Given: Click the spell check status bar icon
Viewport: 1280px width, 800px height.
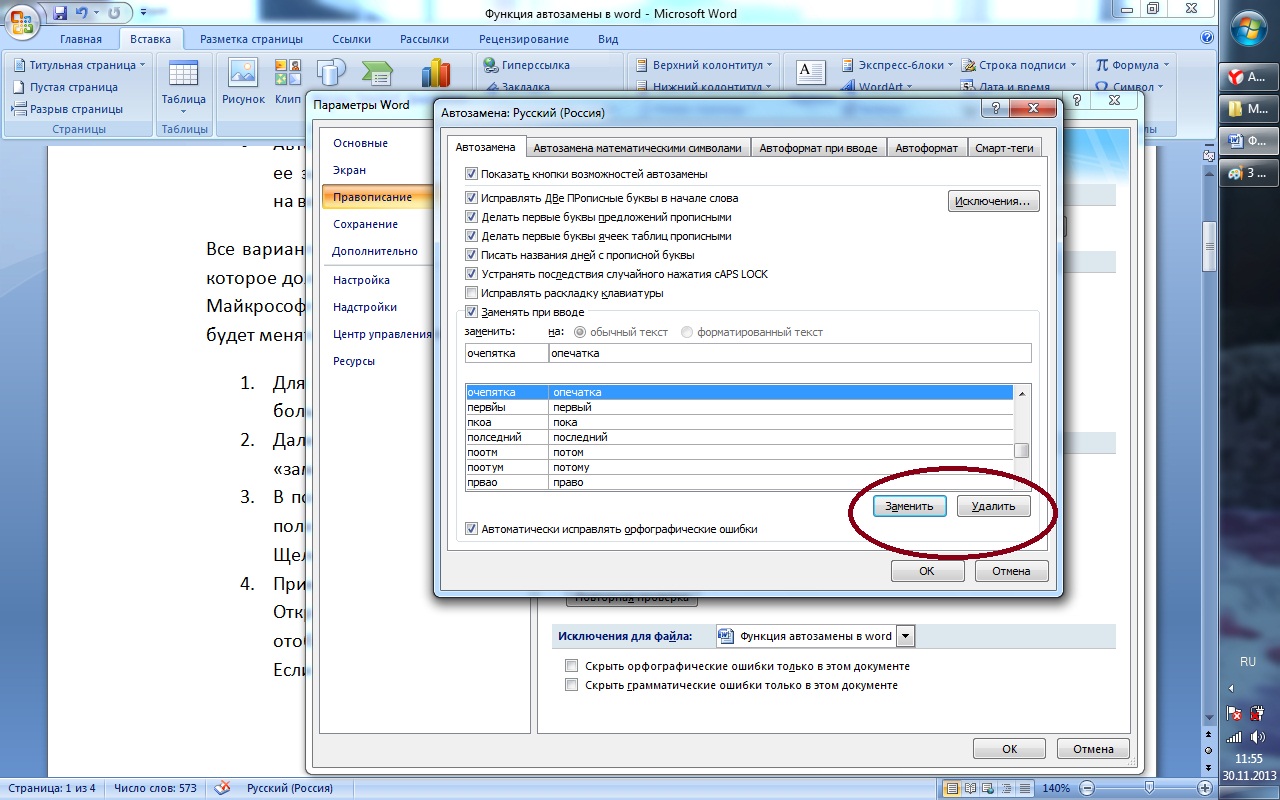Looking at the screenshot, I should coord(223,788).
